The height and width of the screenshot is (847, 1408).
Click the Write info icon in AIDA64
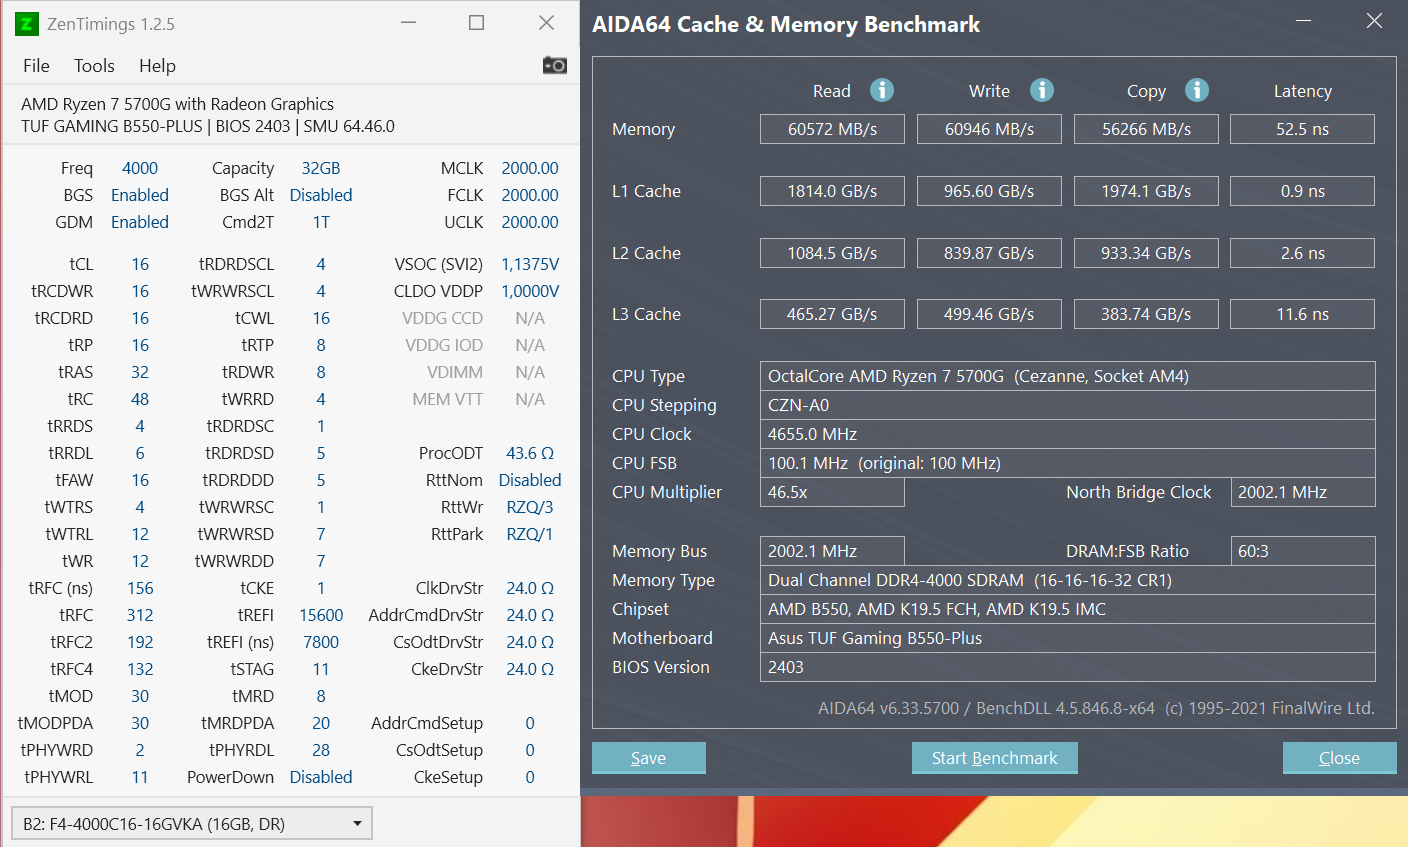(x=1042, y=90)
